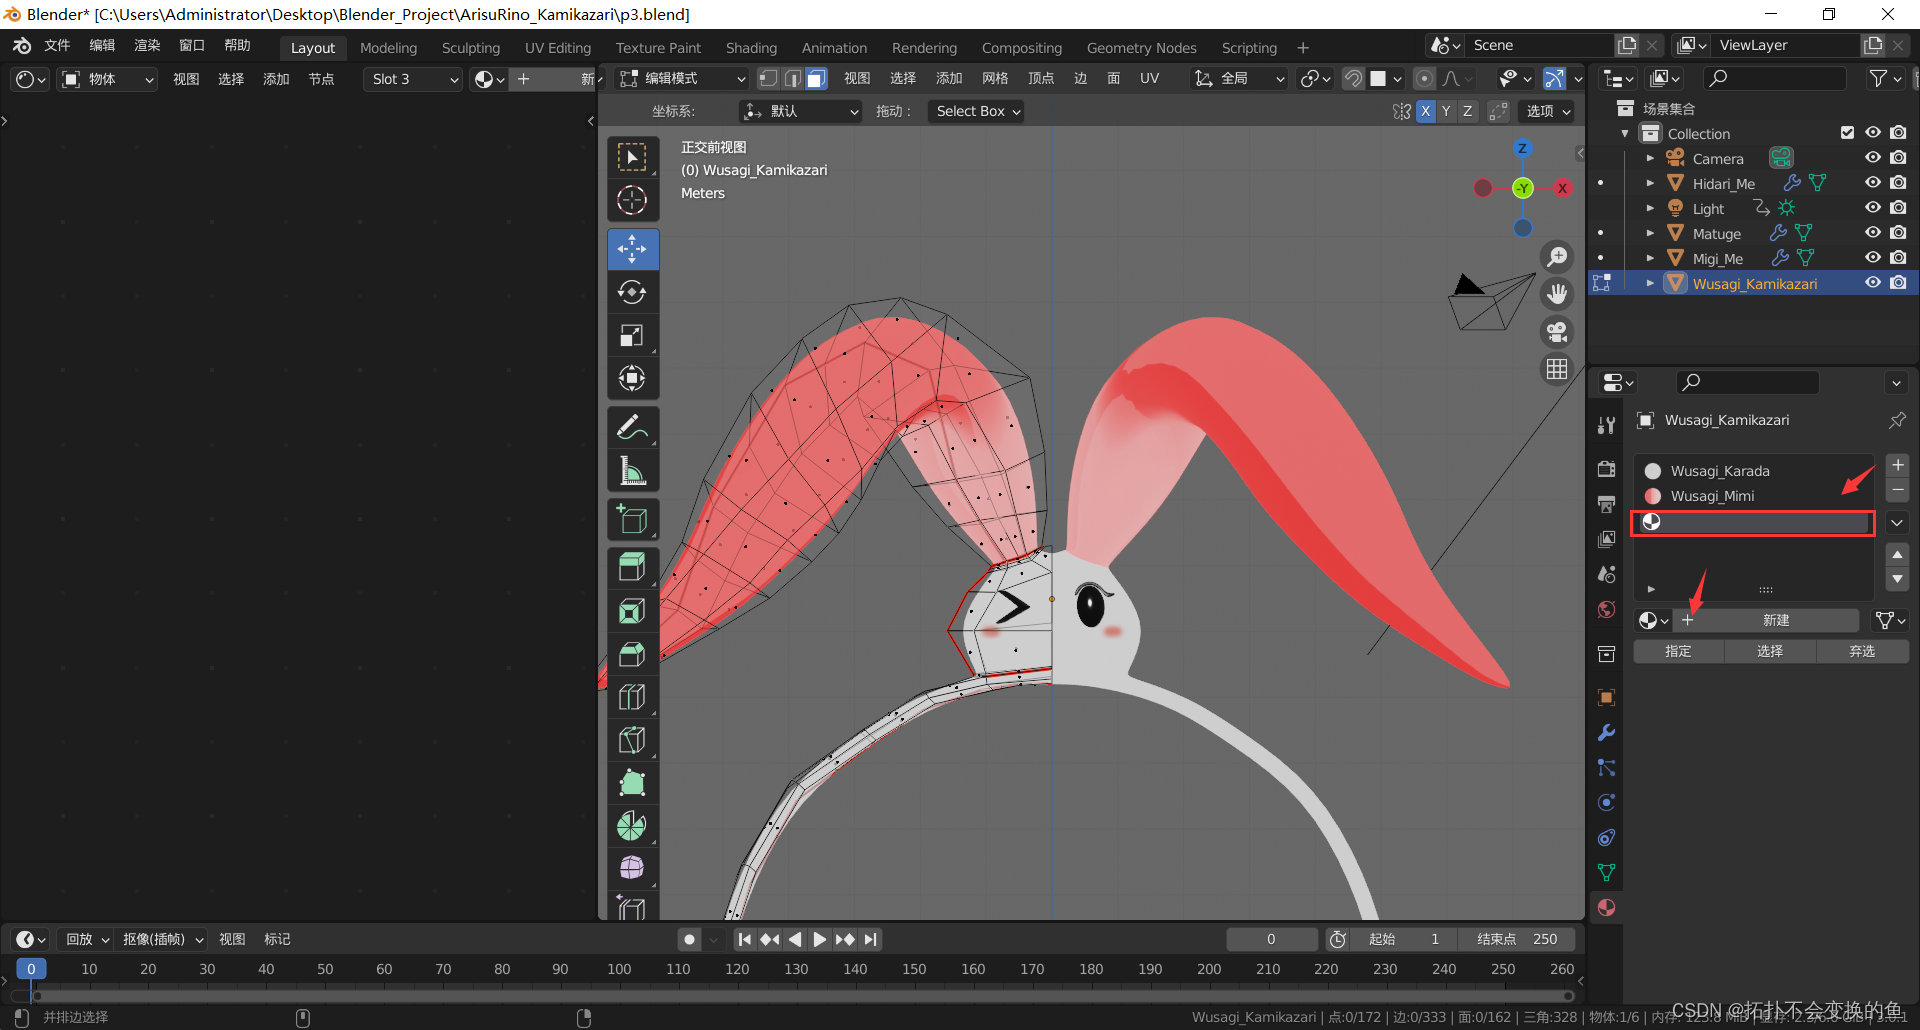Toggle visibility of Wusagi_Kamikazari
1920x1030 pixels.
coord(1873,283)
